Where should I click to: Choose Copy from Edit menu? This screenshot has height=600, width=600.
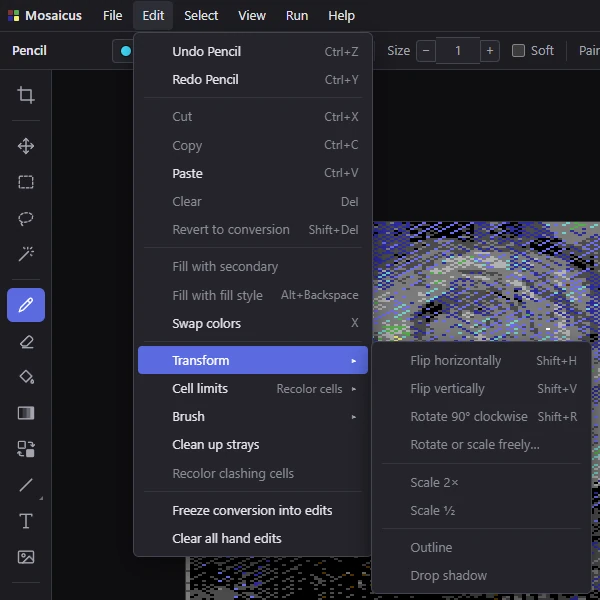coord(253,145)
